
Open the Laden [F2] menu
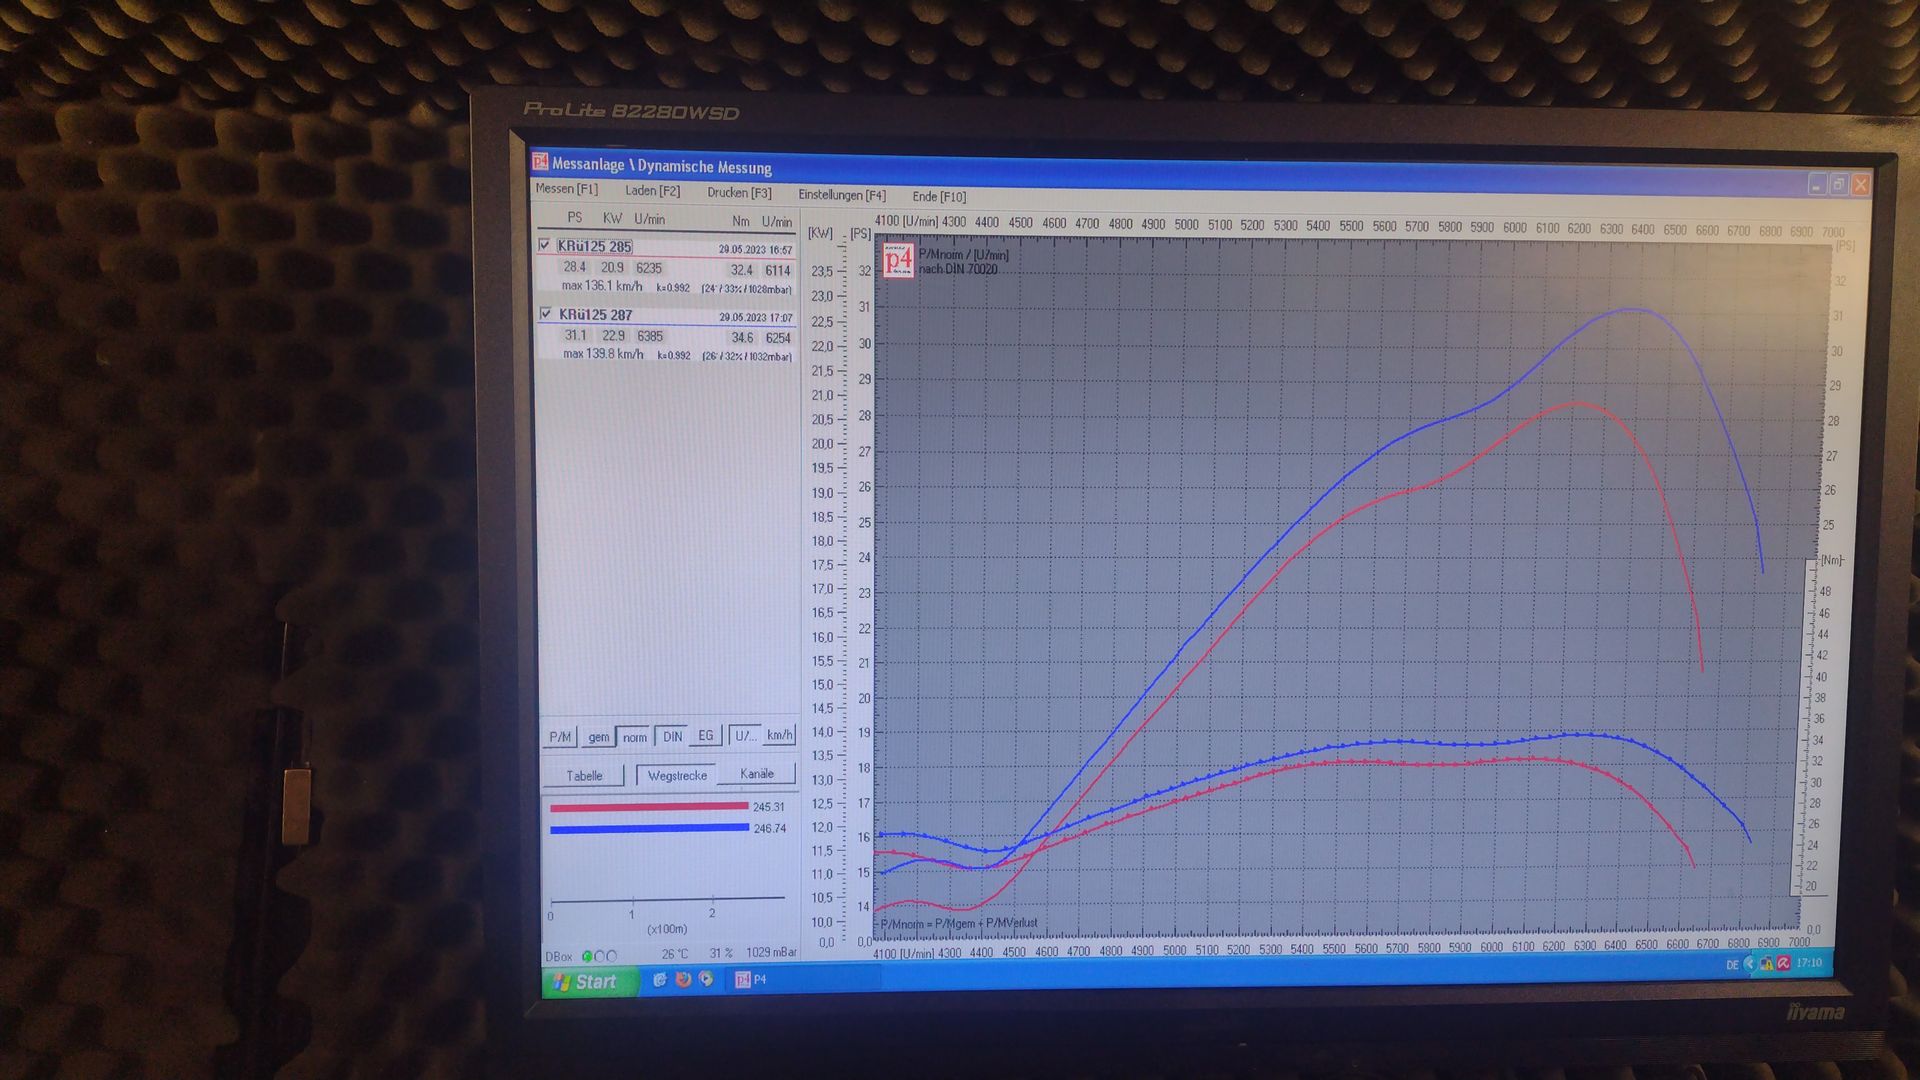tap(652, 191)
